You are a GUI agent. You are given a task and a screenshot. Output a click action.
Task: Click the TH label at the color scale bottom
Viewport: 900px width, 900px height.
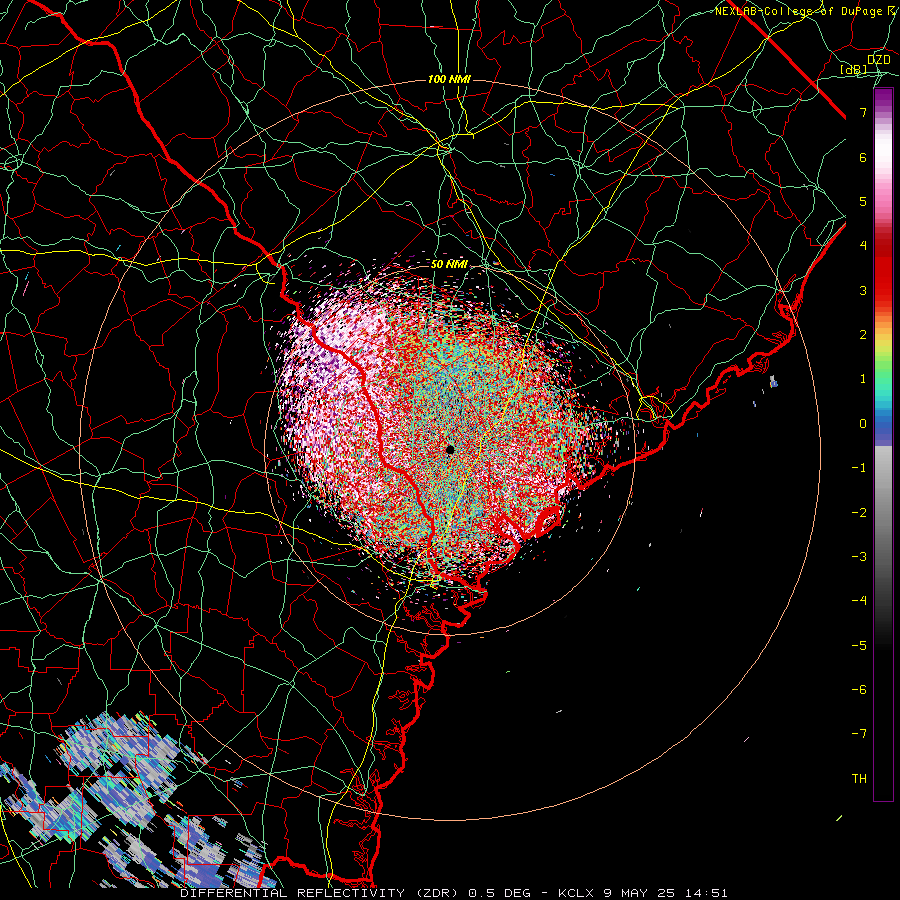coord(859,779)
